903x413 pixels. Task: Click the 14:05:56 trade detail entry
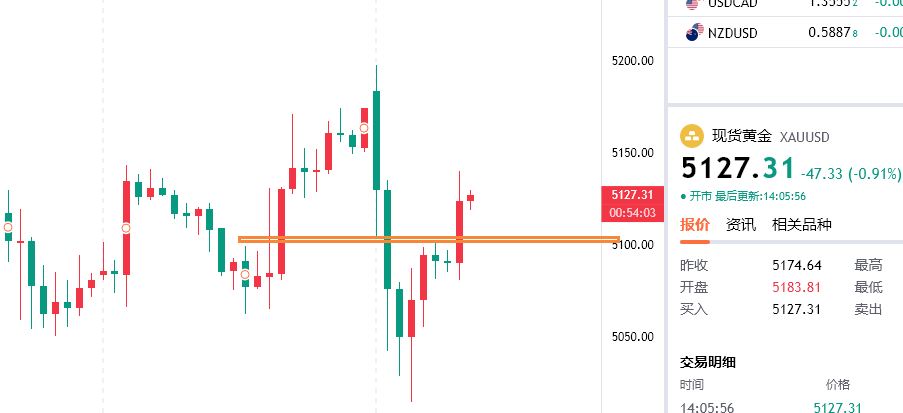pos(707,407)
